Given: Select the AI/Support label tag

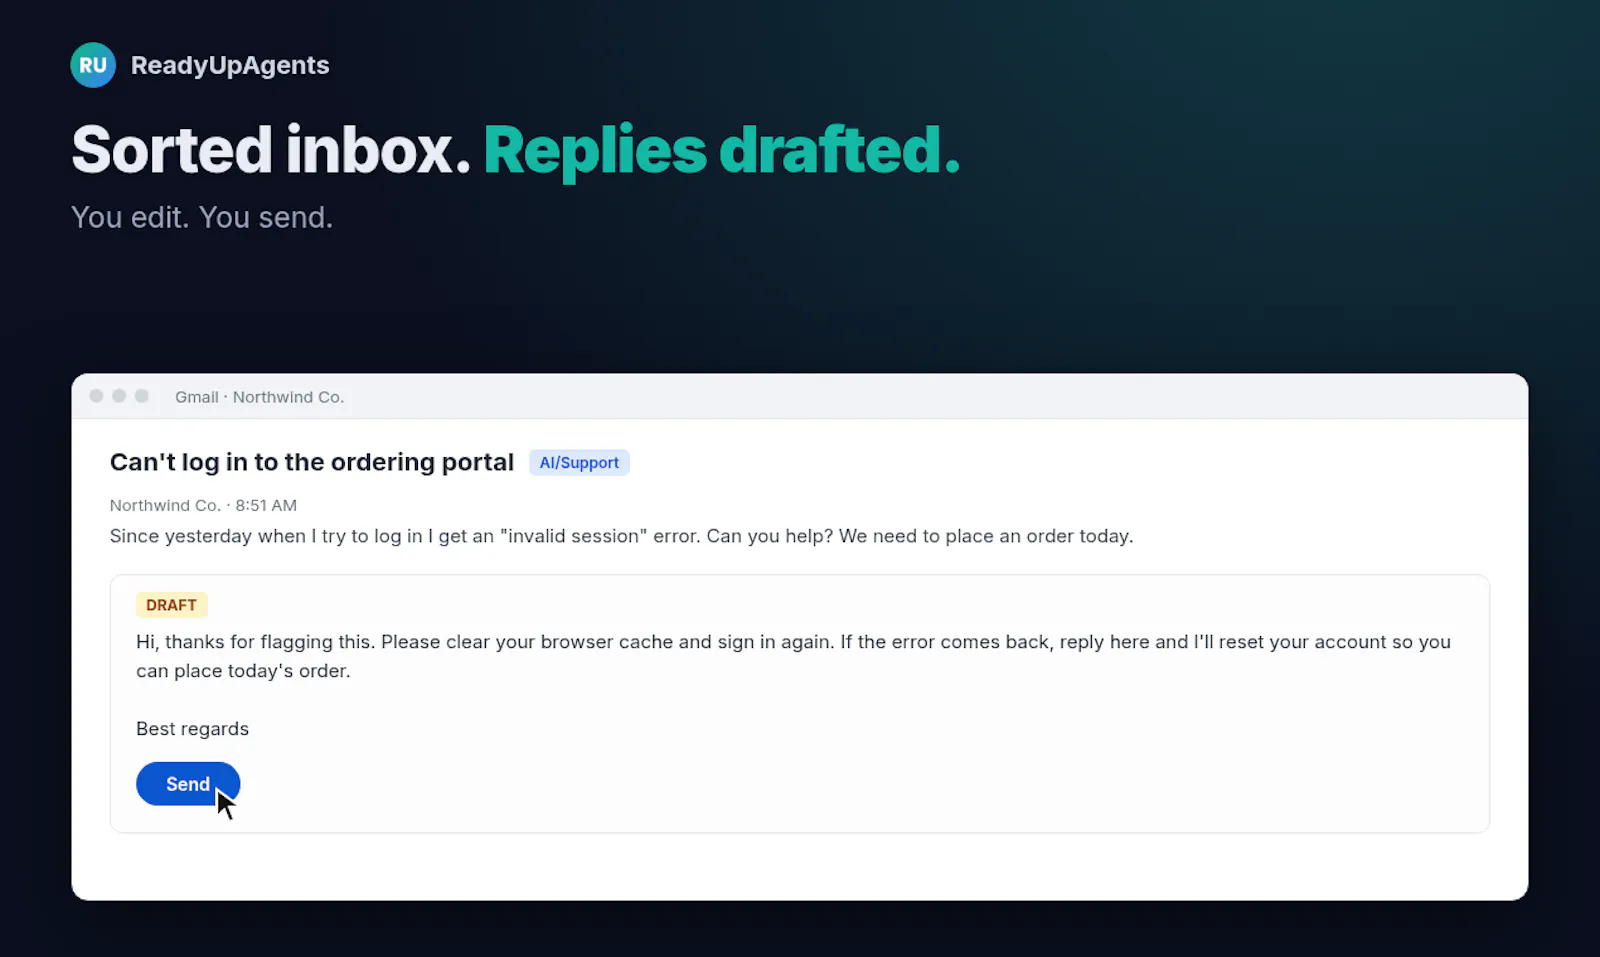Looking at the screenshot, I should tap(579, 462).
